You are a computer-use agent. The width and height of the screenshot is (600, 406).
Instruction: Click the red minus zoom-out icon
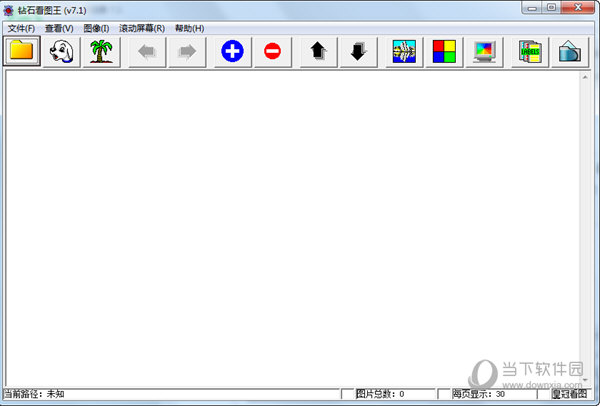point(273,51)
